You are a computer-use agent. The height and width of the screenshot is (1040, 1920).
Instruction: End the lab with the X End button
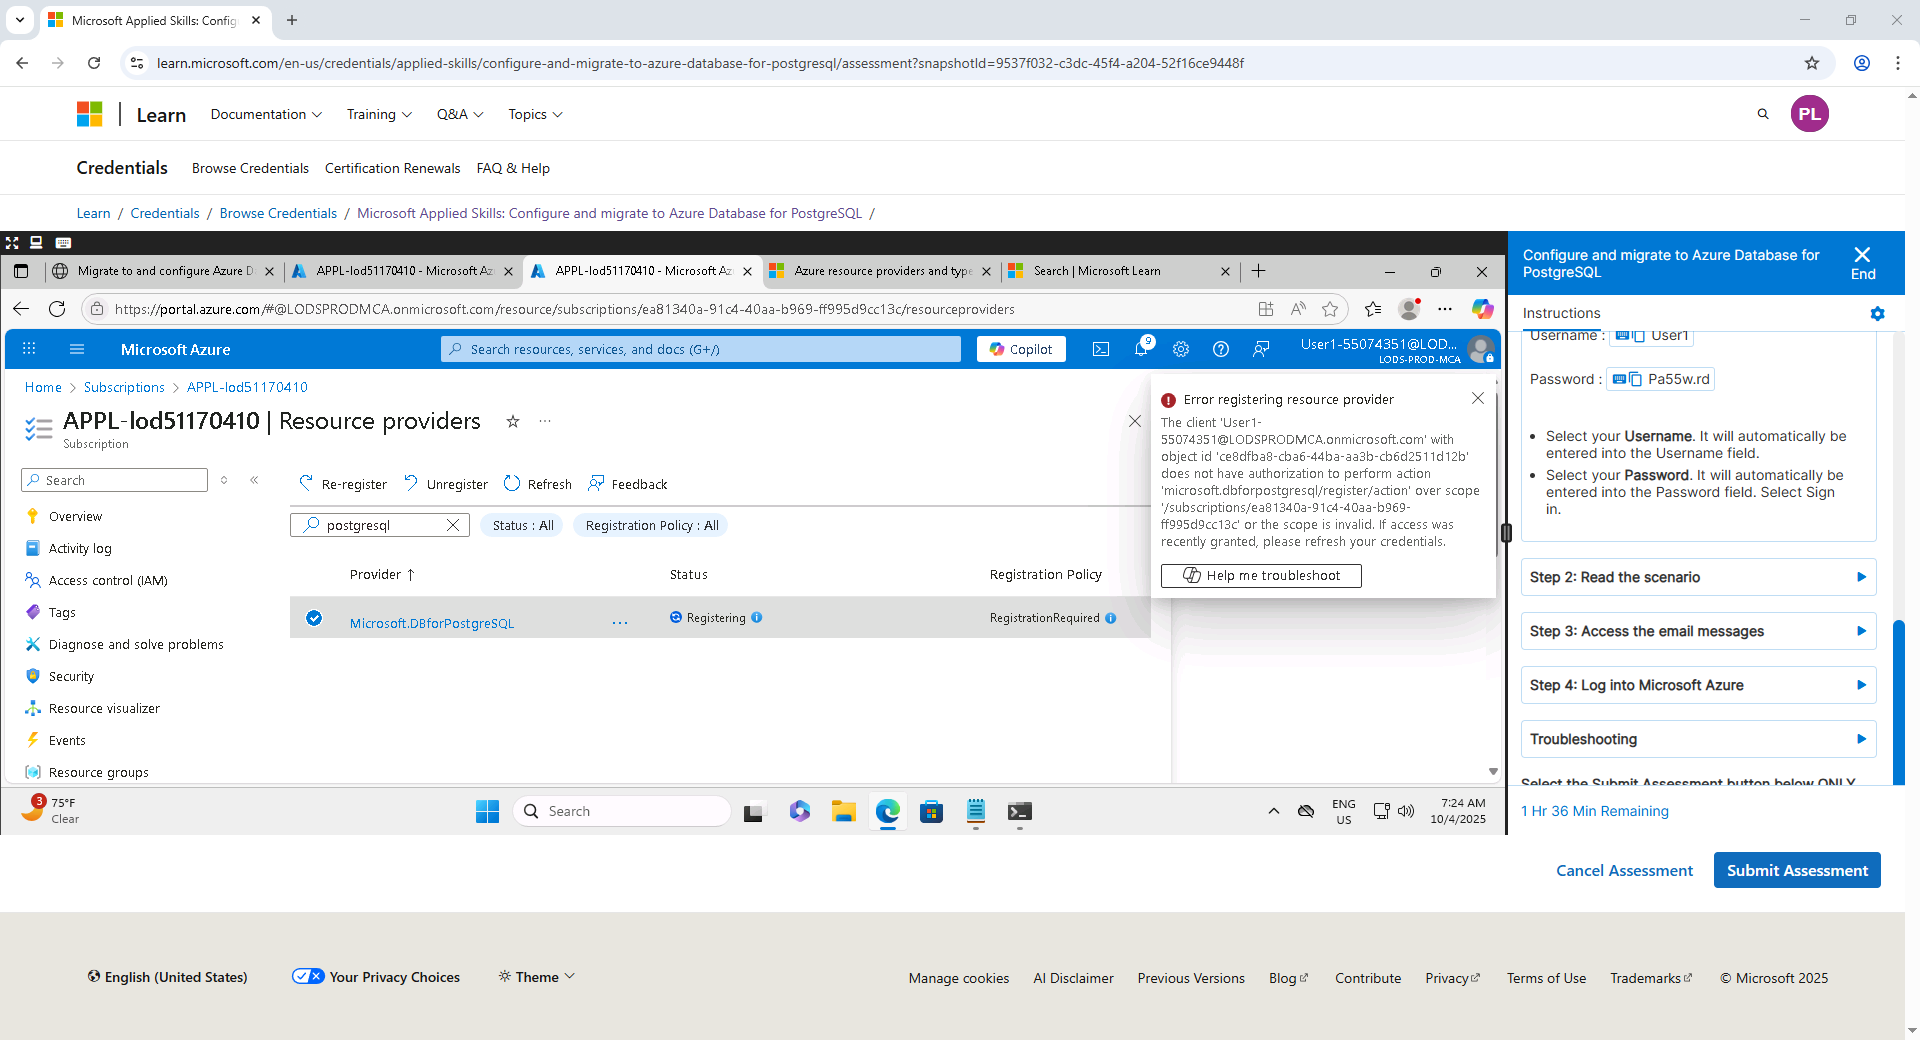(1862, 263)
